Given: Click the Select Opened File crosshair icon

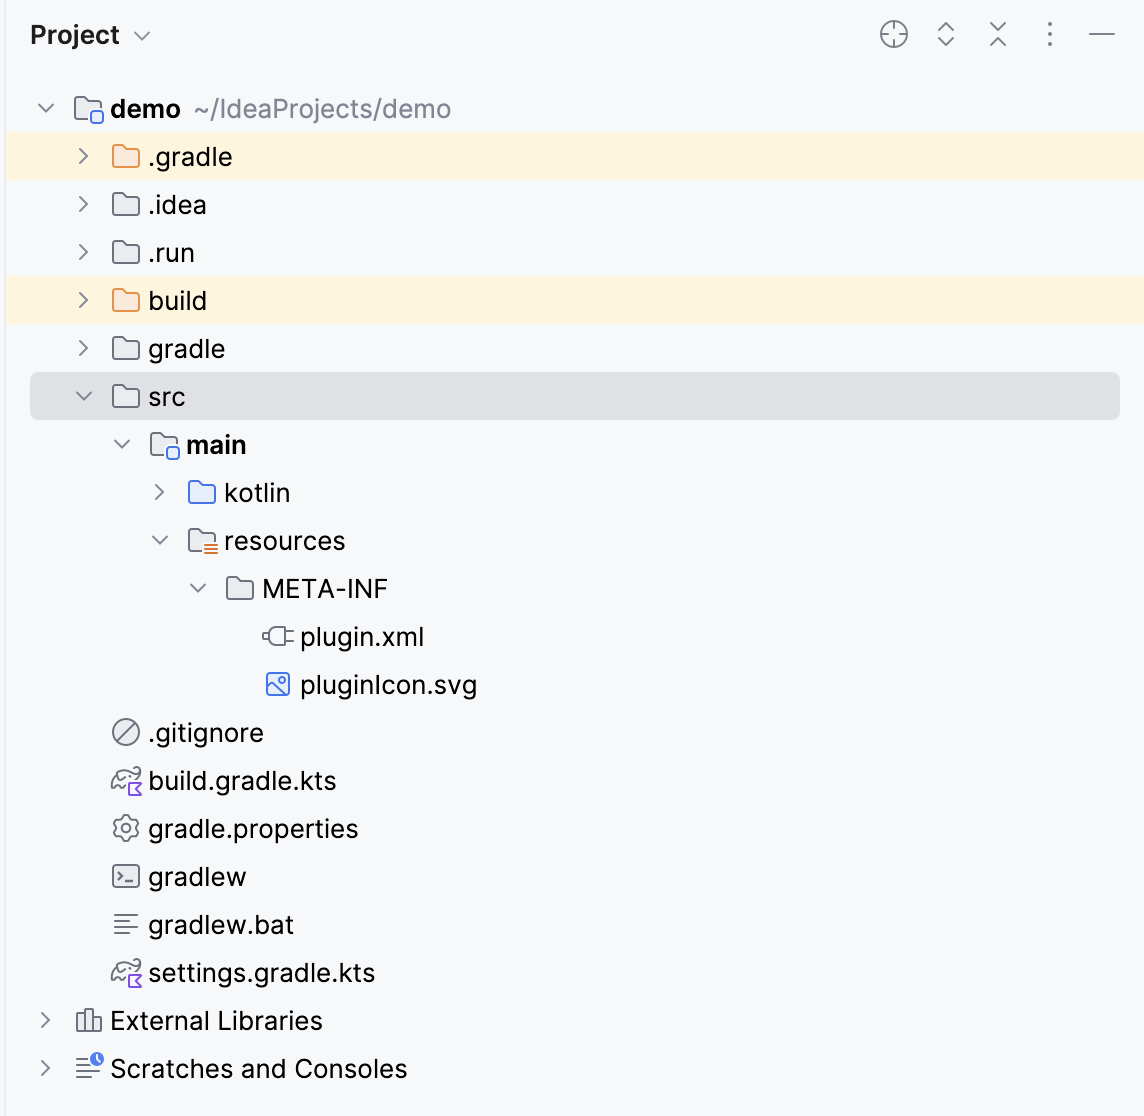Looking at the screenshot, I should pos(894,35).
